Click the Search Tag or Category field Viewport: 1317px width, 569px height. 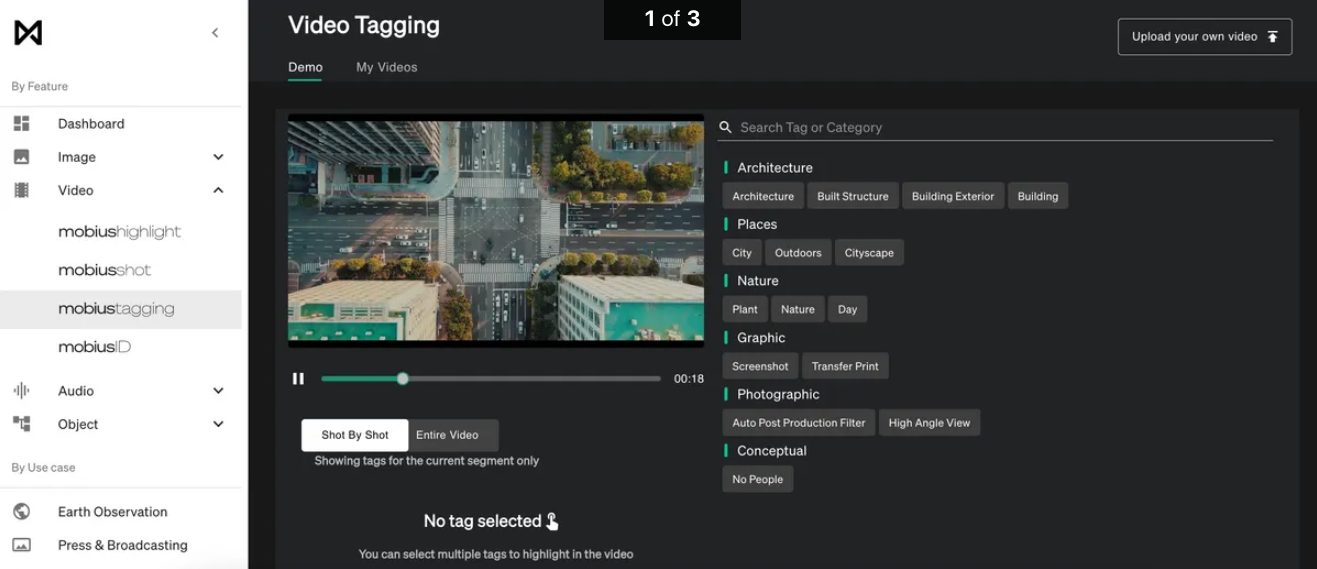tap(1000, 128)
